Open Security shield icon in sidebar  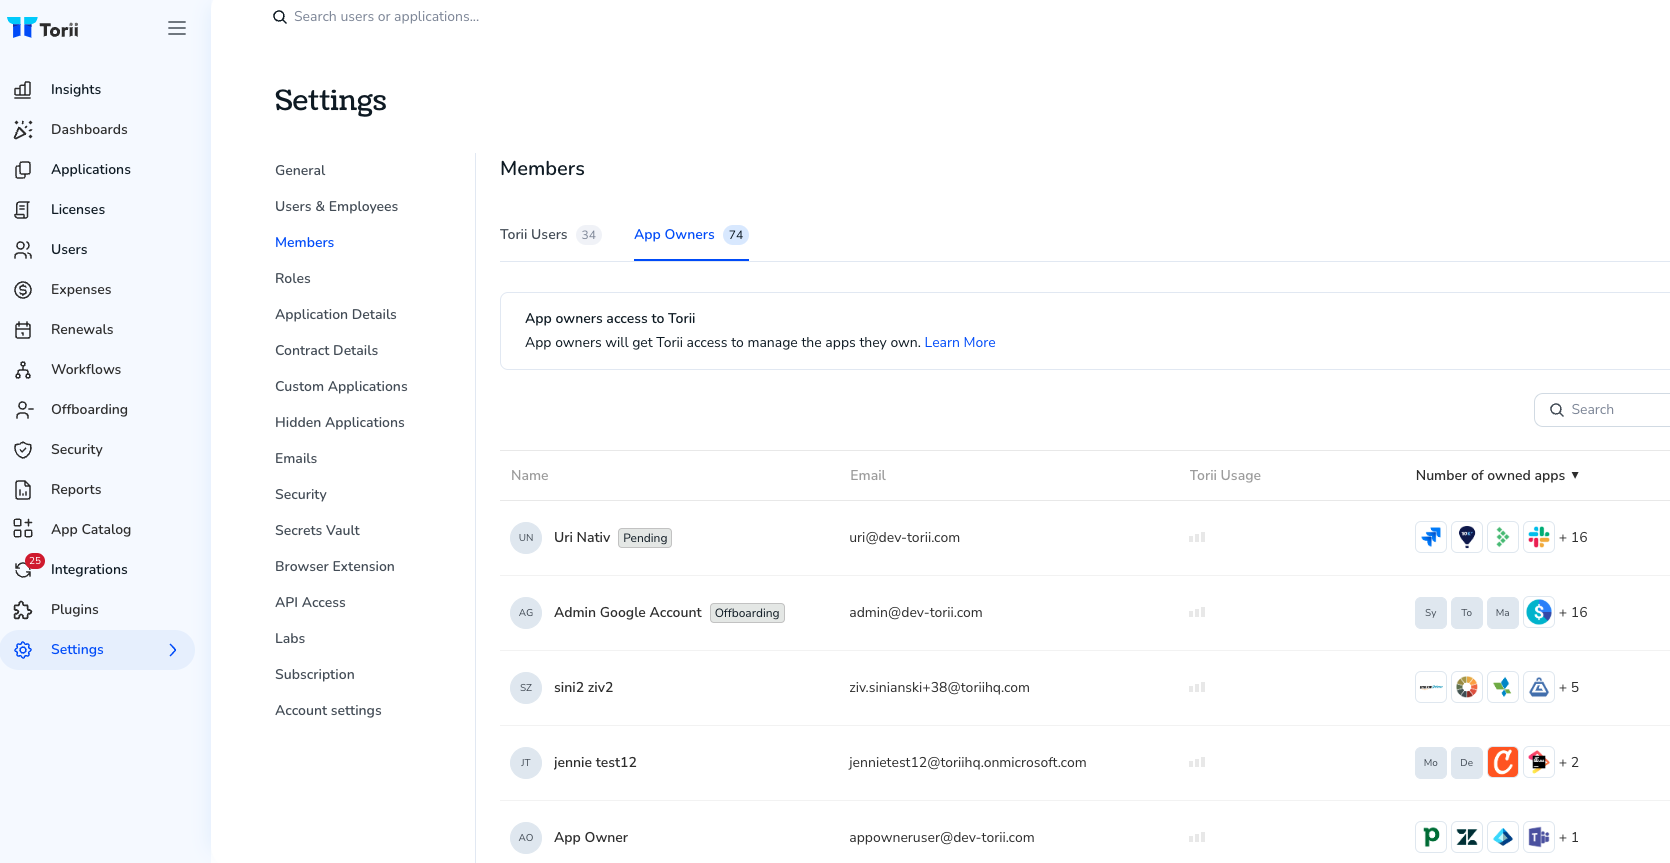(23, 450)
